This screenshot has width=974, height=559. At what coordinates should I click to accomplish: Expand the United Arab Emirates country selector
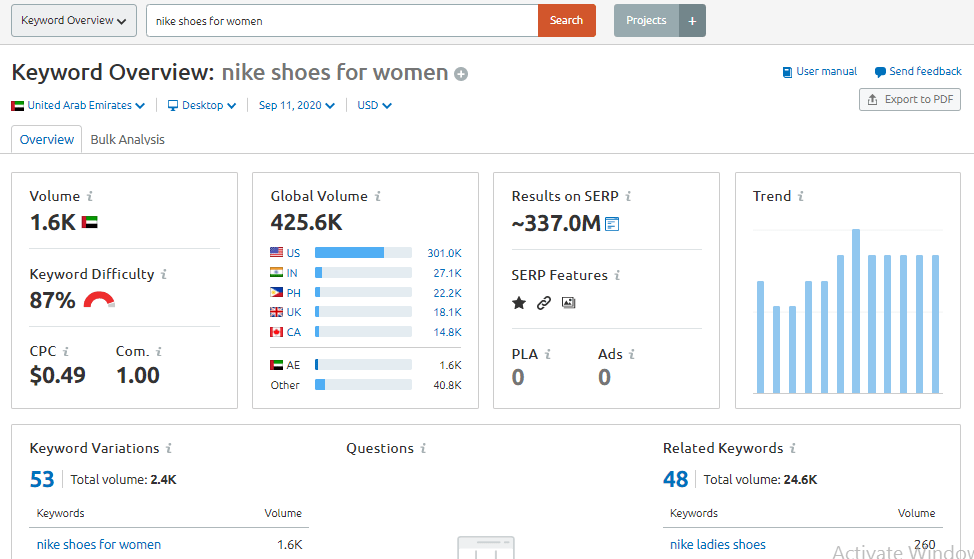(x=78, y=105)
